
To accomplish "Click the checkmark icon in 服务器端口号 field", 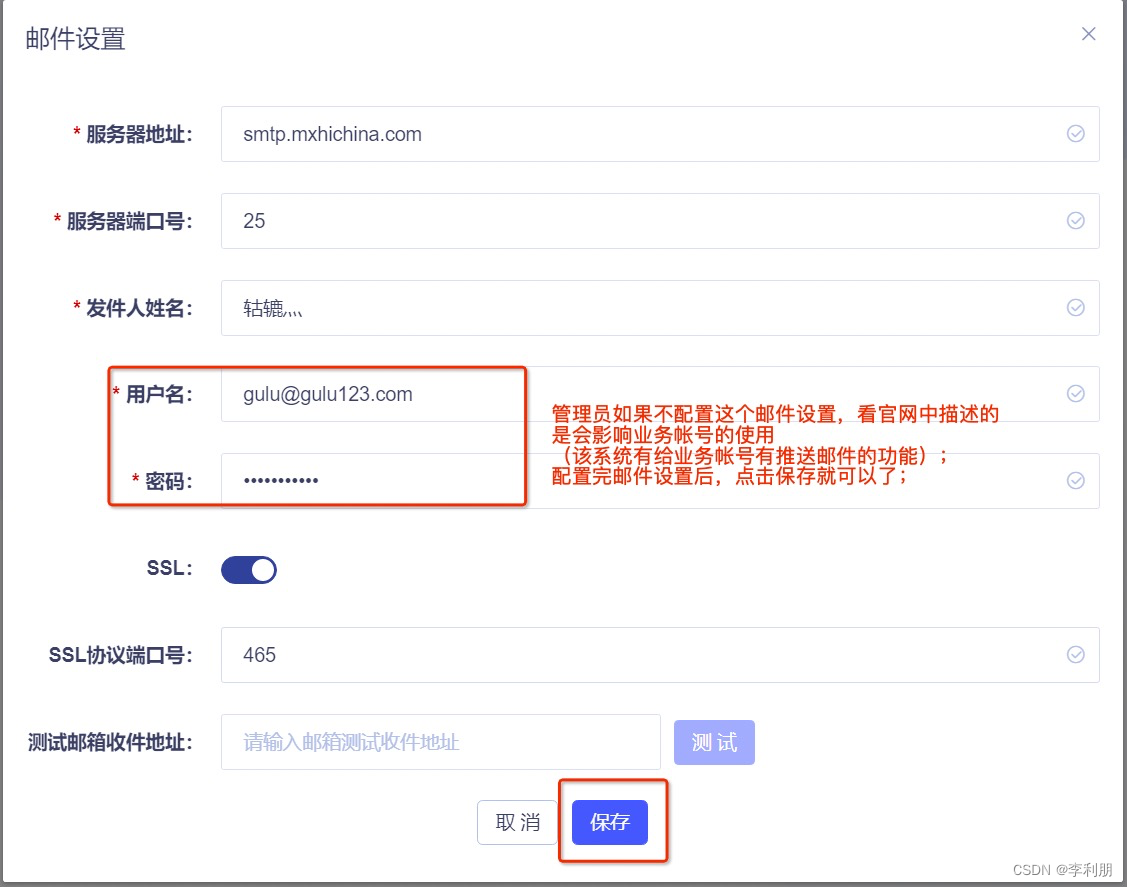I will click(x=1075, y=221).
